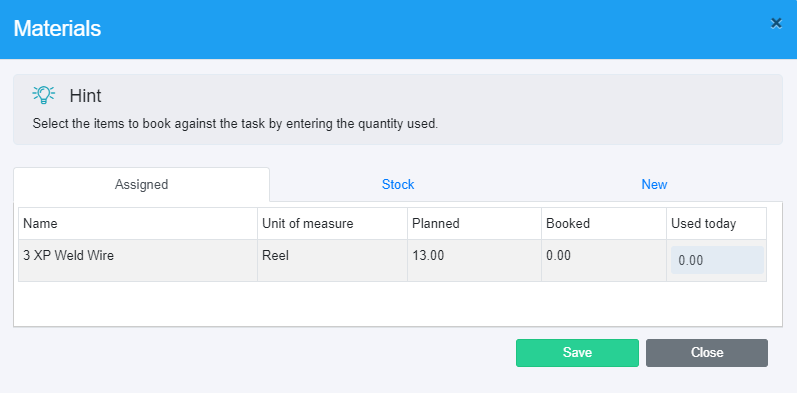Click the planned value 13.00
This screenshot has height=393, width=797.
(428, 256)
